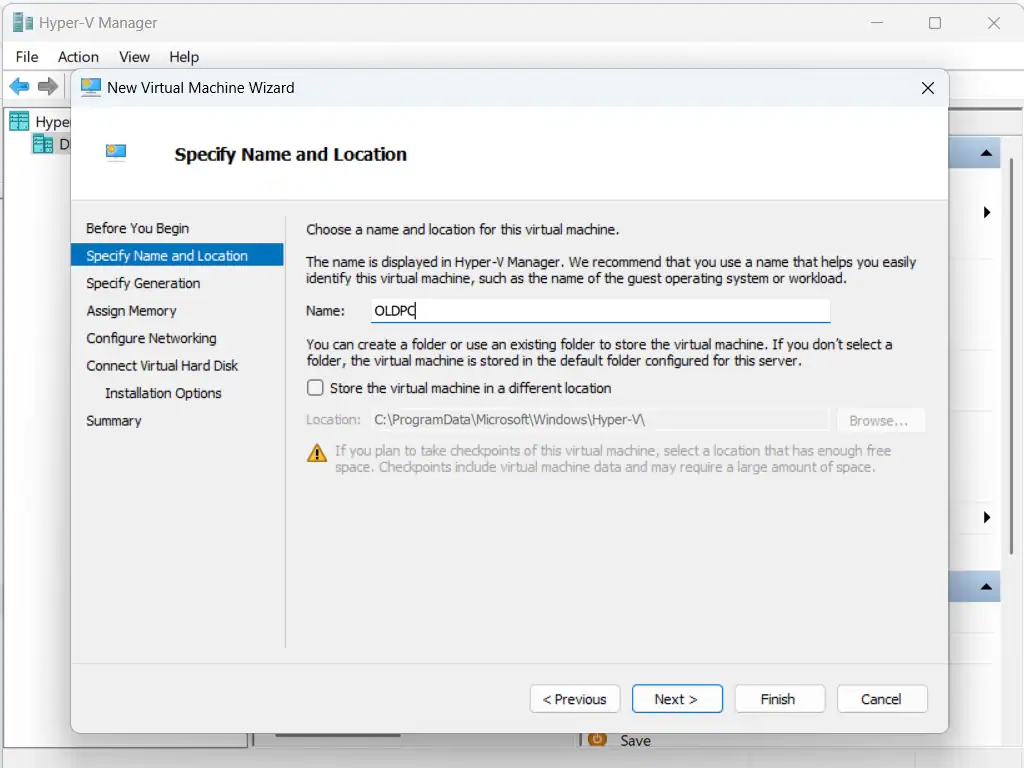1024x768 pixels.
Task: Click the back arrow in the Hyper-V toolbar
Action: click(20, 87)
